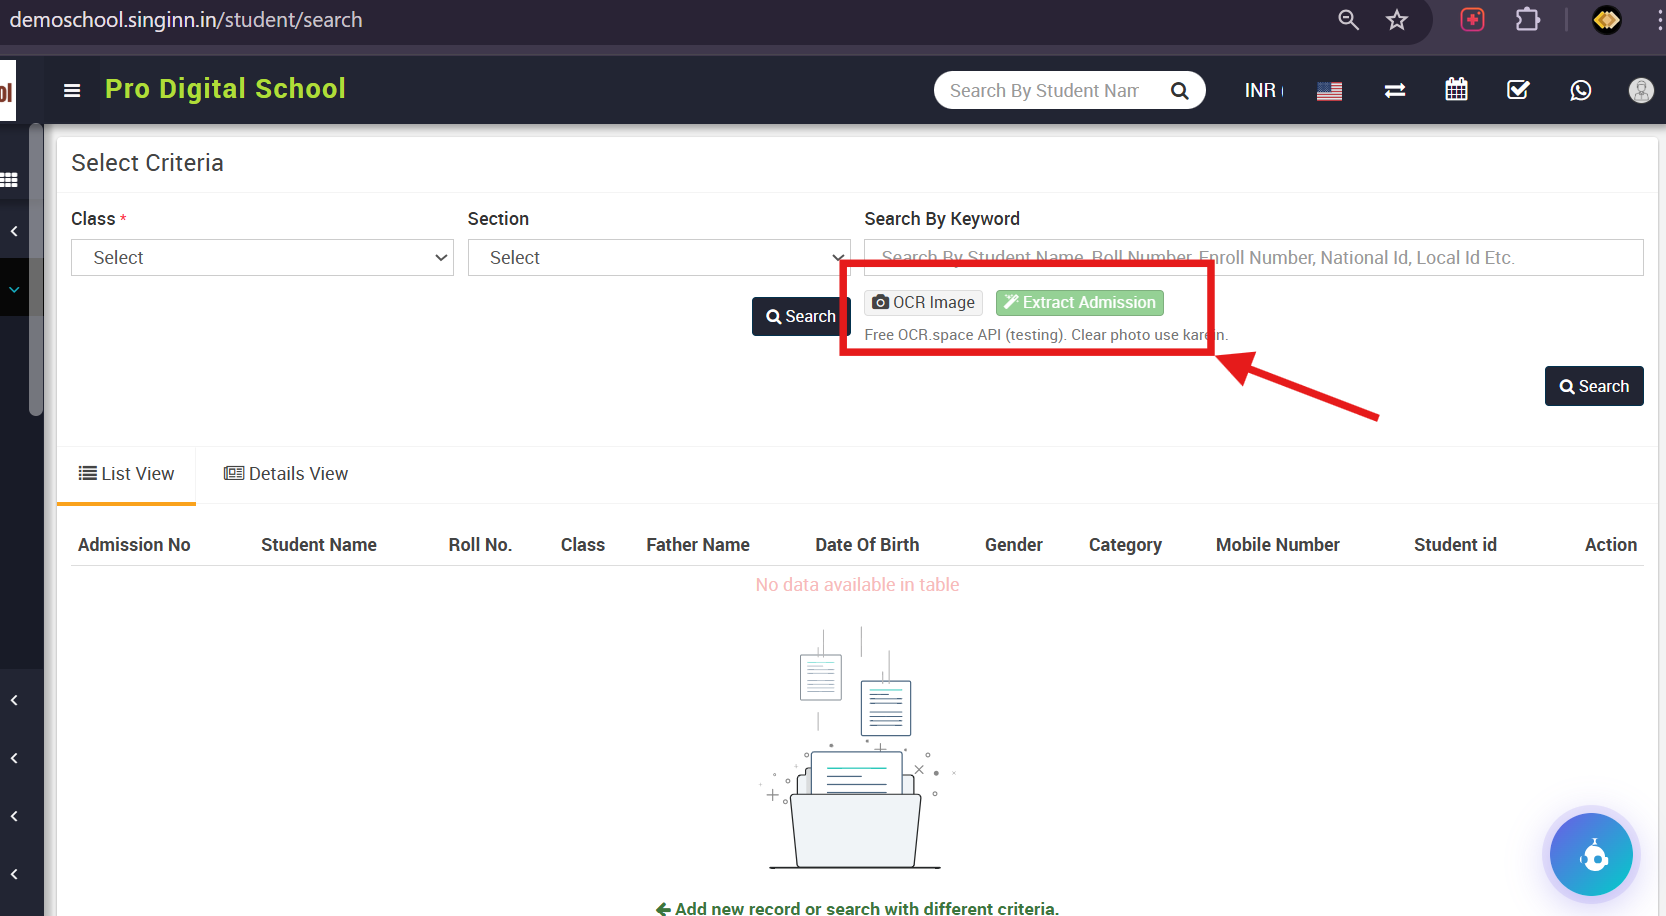Open INR currency selector
Image resolution: width=1666 pixels, height=916 pixels.
[1263, 91]
